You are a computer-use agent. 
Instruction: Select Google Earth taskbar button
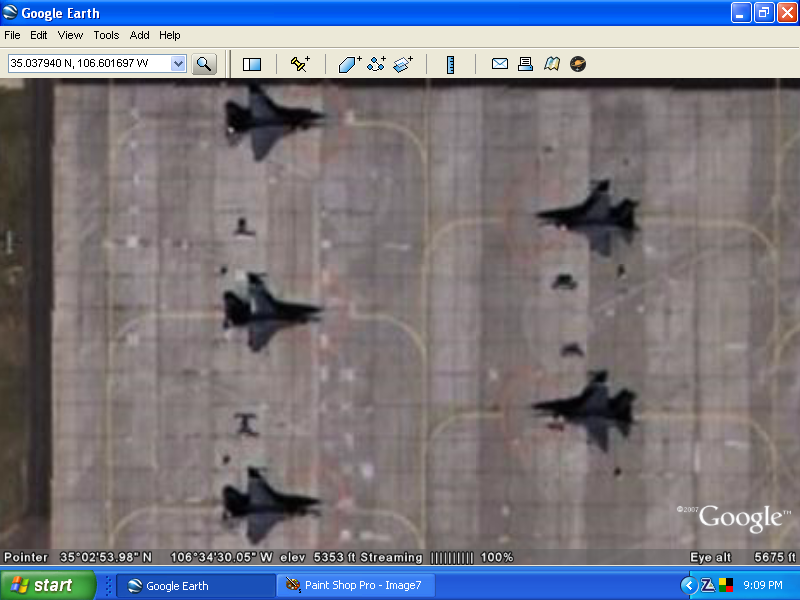196,586
